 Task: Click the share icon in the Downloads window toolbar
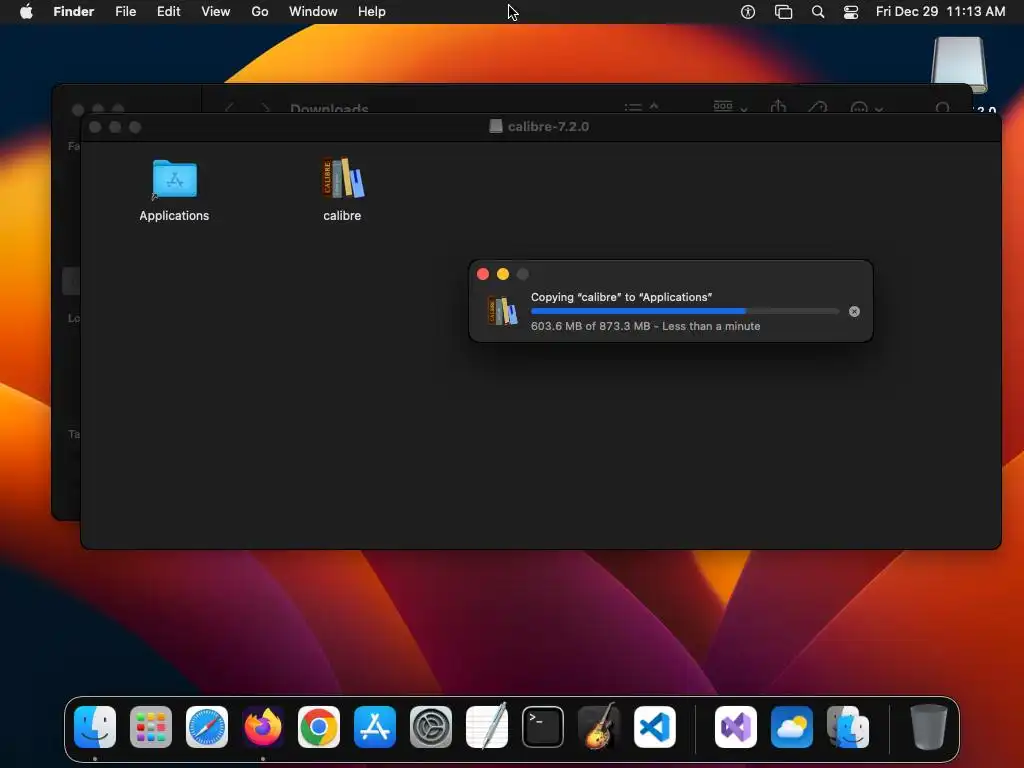(778, 107)
